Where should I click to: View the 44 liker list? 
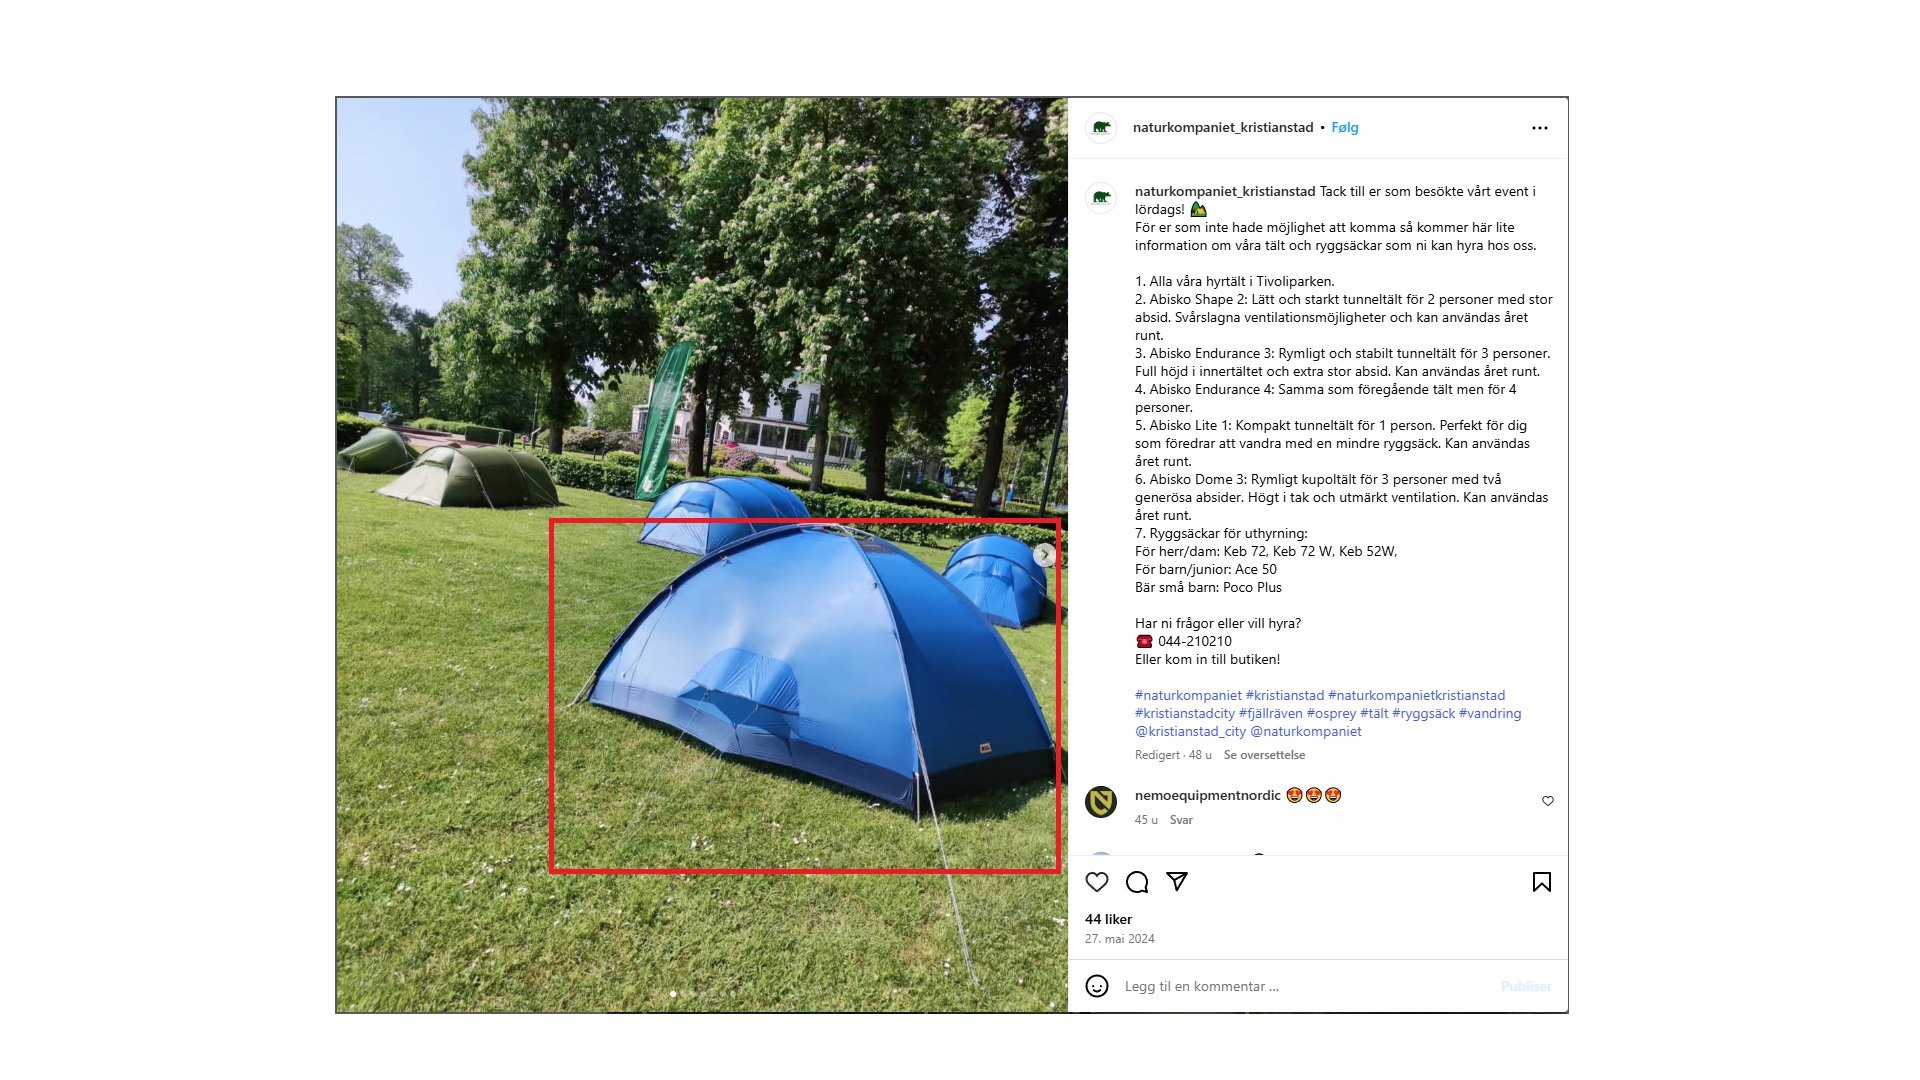point(1108,919)
